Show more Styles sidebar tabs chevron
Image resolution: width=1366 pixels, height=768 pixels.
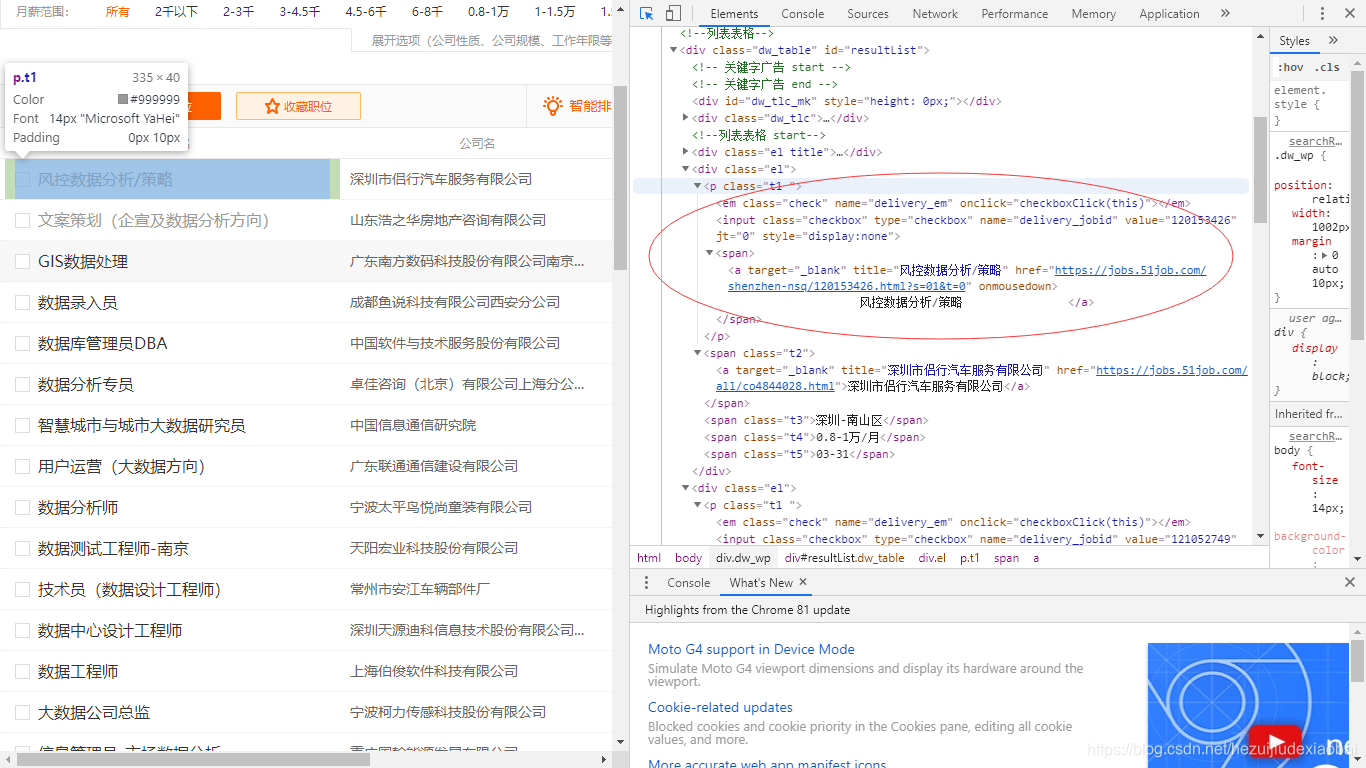click(x=1333, y=41)
